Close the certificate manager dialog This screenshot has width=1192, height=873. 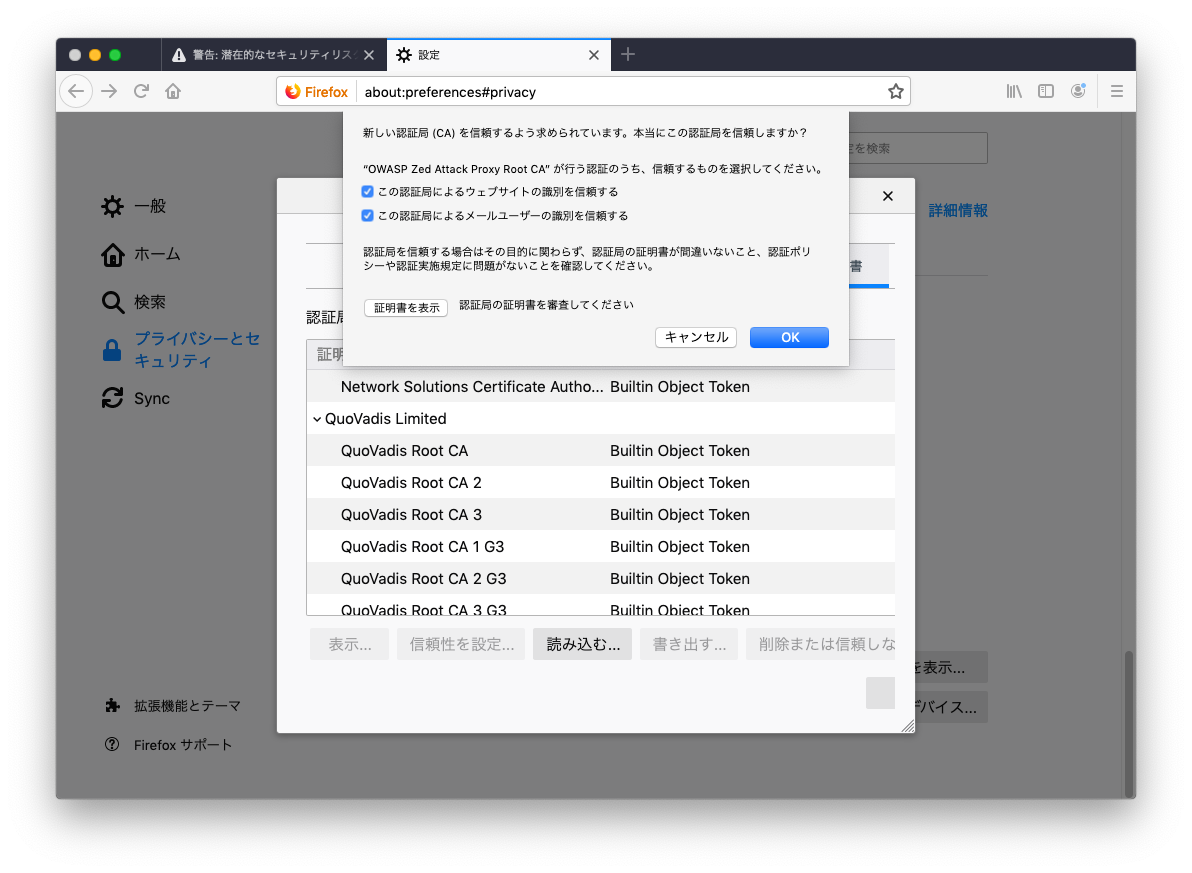[887, 196]
